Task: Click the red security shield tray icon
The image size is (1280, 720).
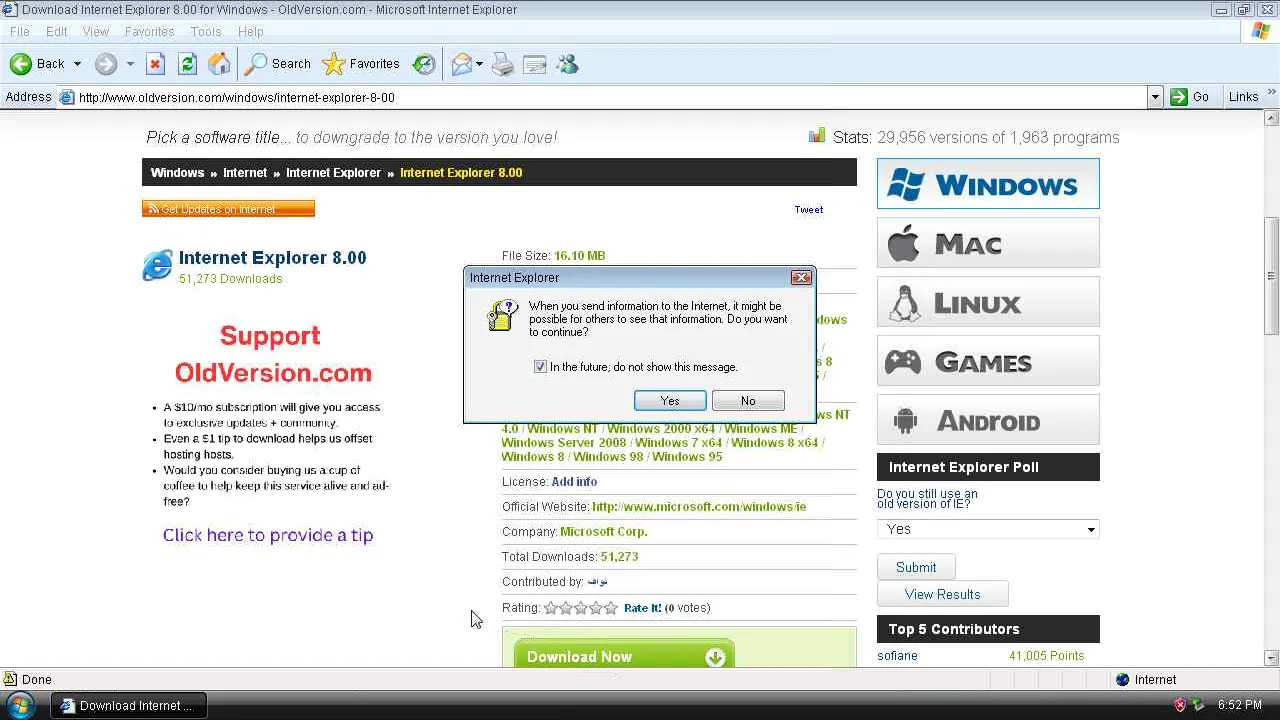Action: click(x=1180, y=705)
